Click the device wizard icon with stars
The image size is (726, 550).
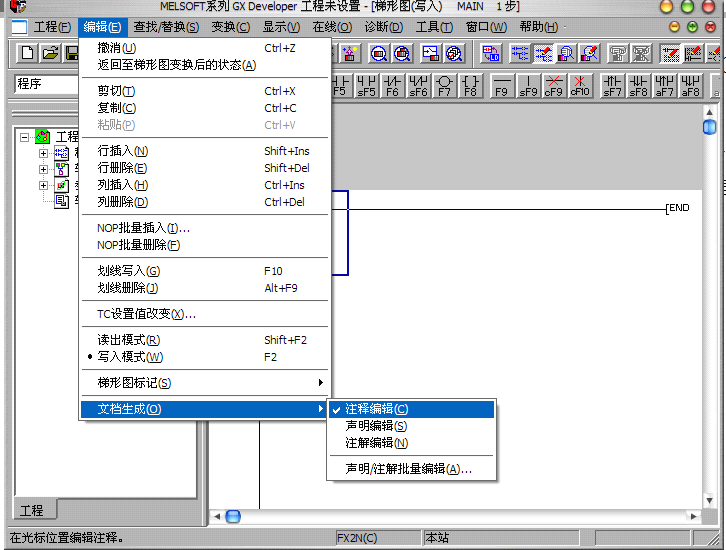tap(350, 54)
